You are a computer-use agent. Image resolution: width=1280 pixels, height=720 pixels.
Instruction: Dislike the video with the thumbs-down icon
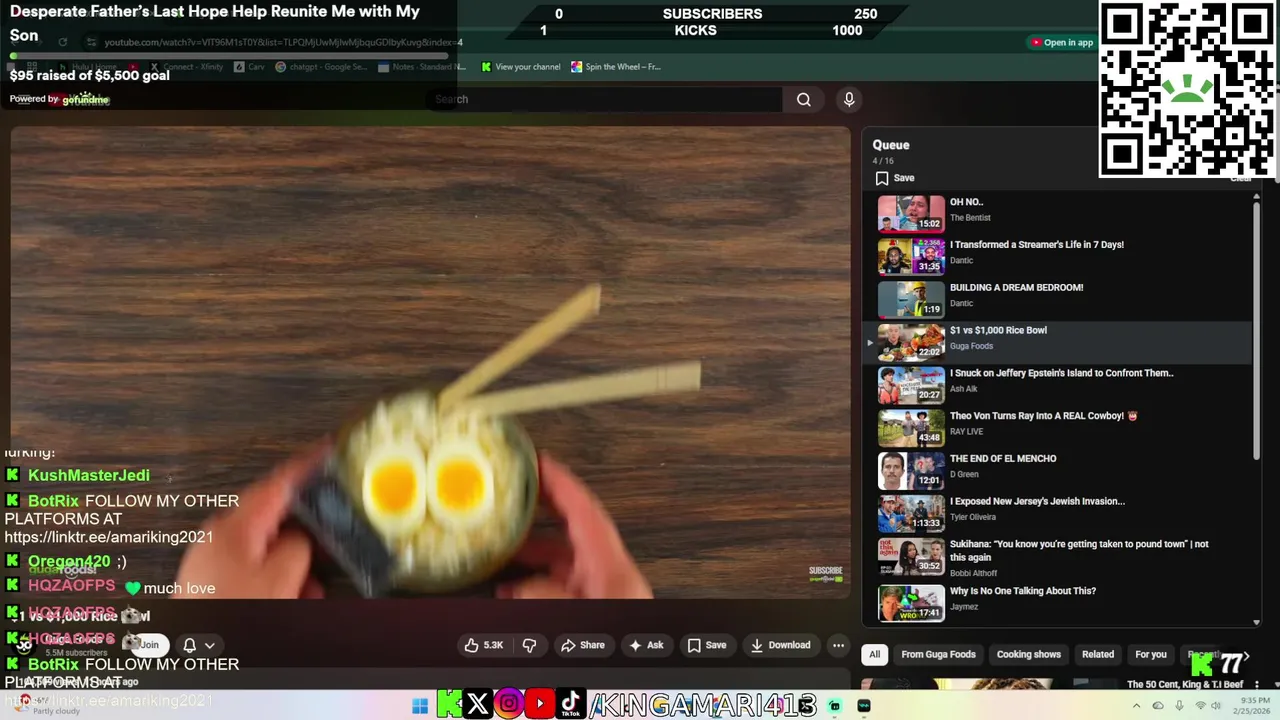529,645
